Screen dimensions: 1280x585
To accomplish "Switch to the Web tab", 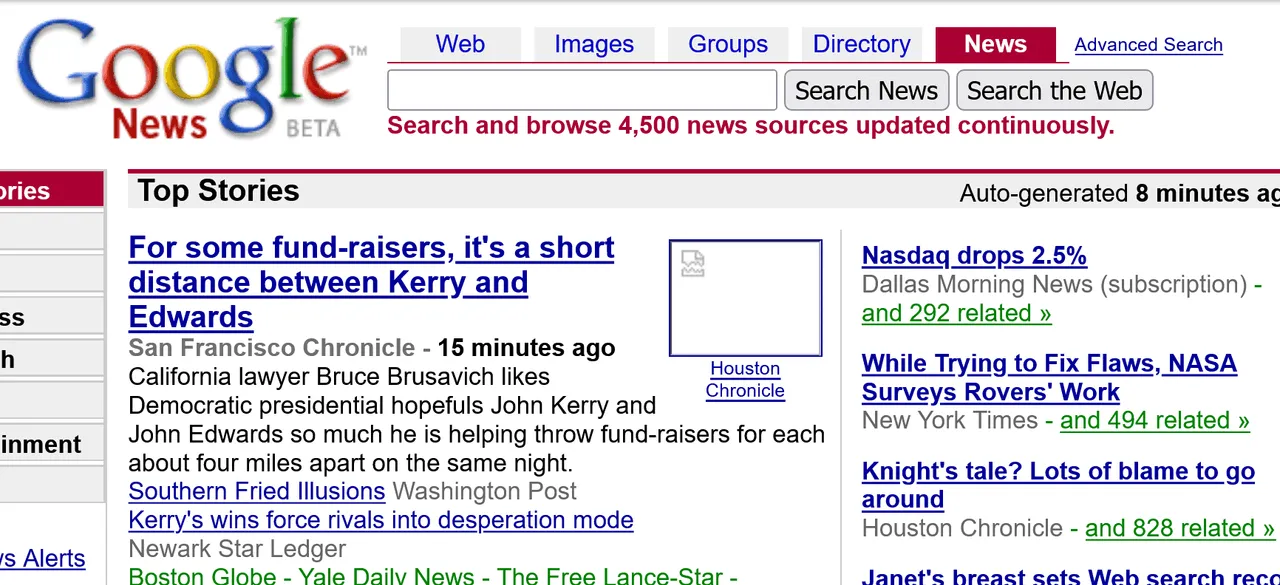I will 460,44.
